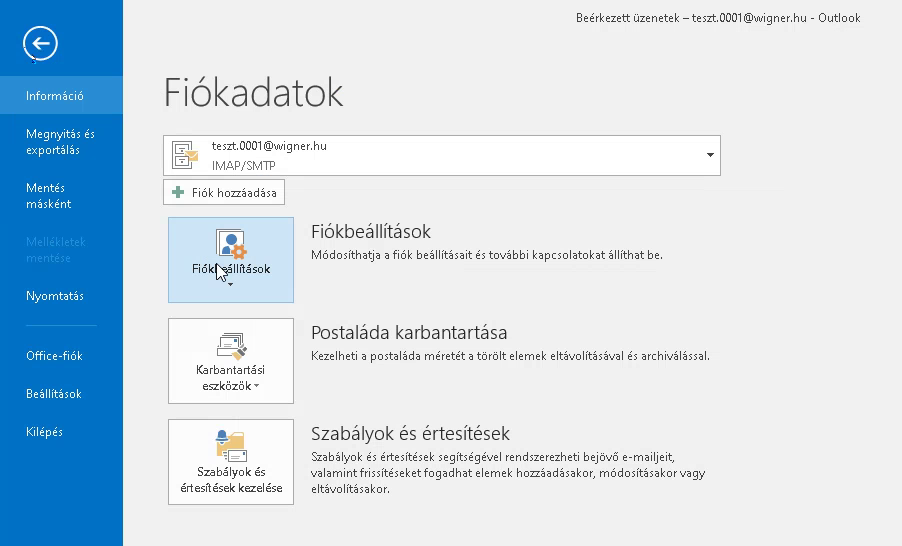This screenshot has height=546, width=902.
Task: Click the Szabályok és értesítések heading
Action: [x=411, y=433]
